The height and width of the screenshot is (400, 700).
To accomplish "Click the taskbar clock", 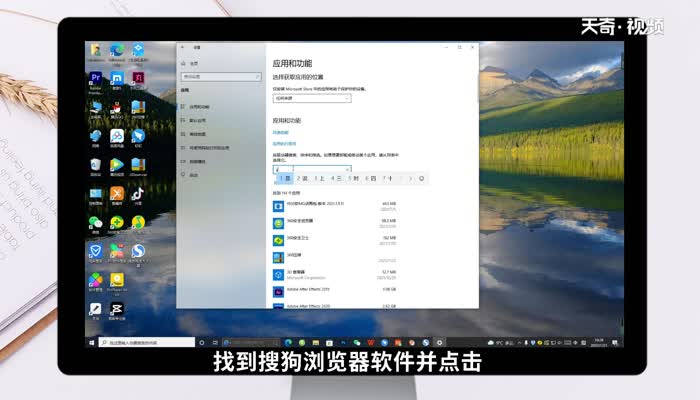I will pos(599,342).
